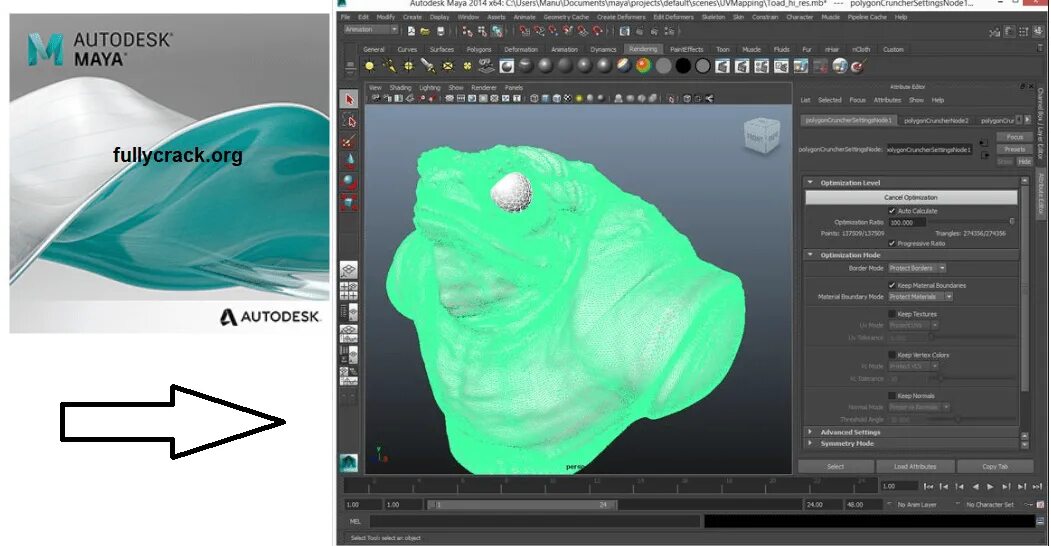Open Material Boundary Mode dropdown
Screen dimensions: 1051x546
tap(921, 297)
